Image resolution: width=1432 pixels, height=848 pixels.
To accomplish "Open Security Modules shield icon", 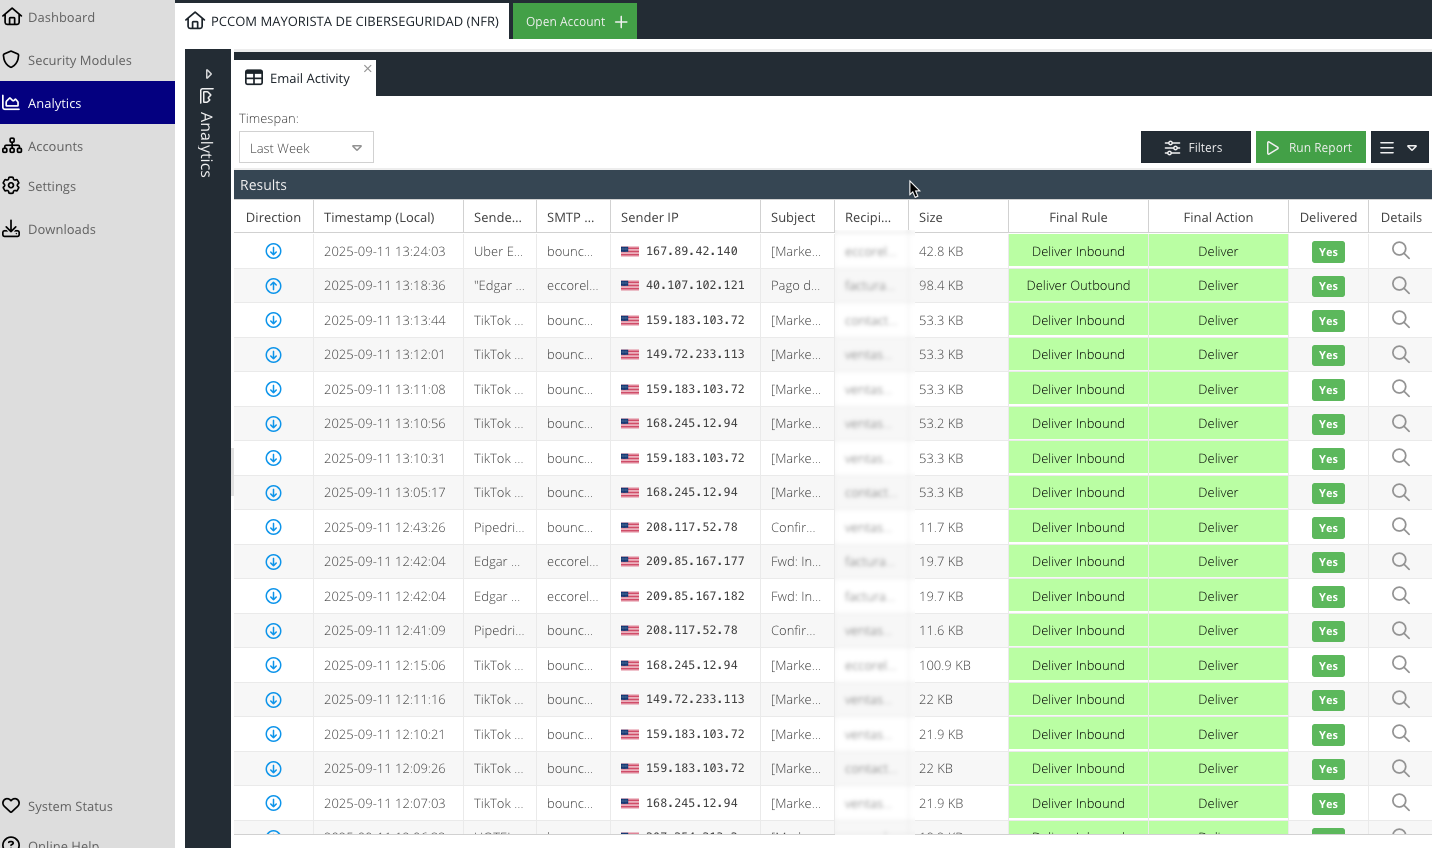I will point(12,60).
